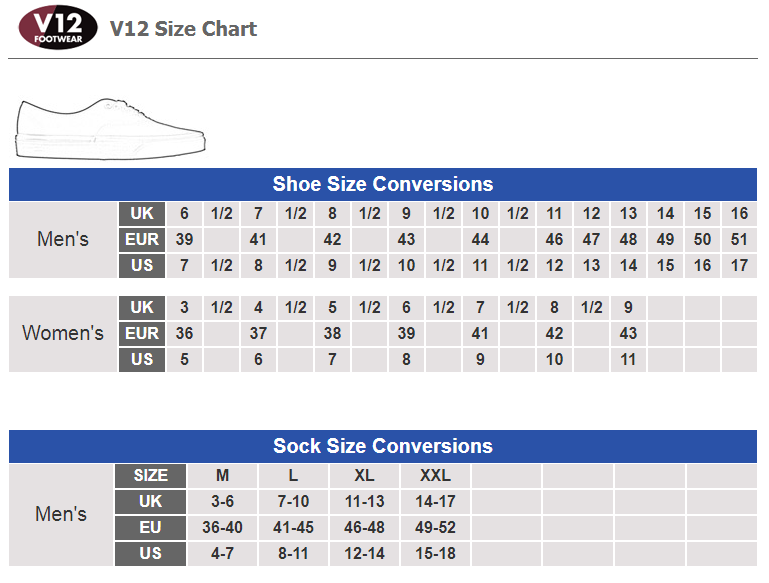Click the sock US 15-18 cell
Image resolution: width=769 pixels, height=583 pixels.
[436, 554]
